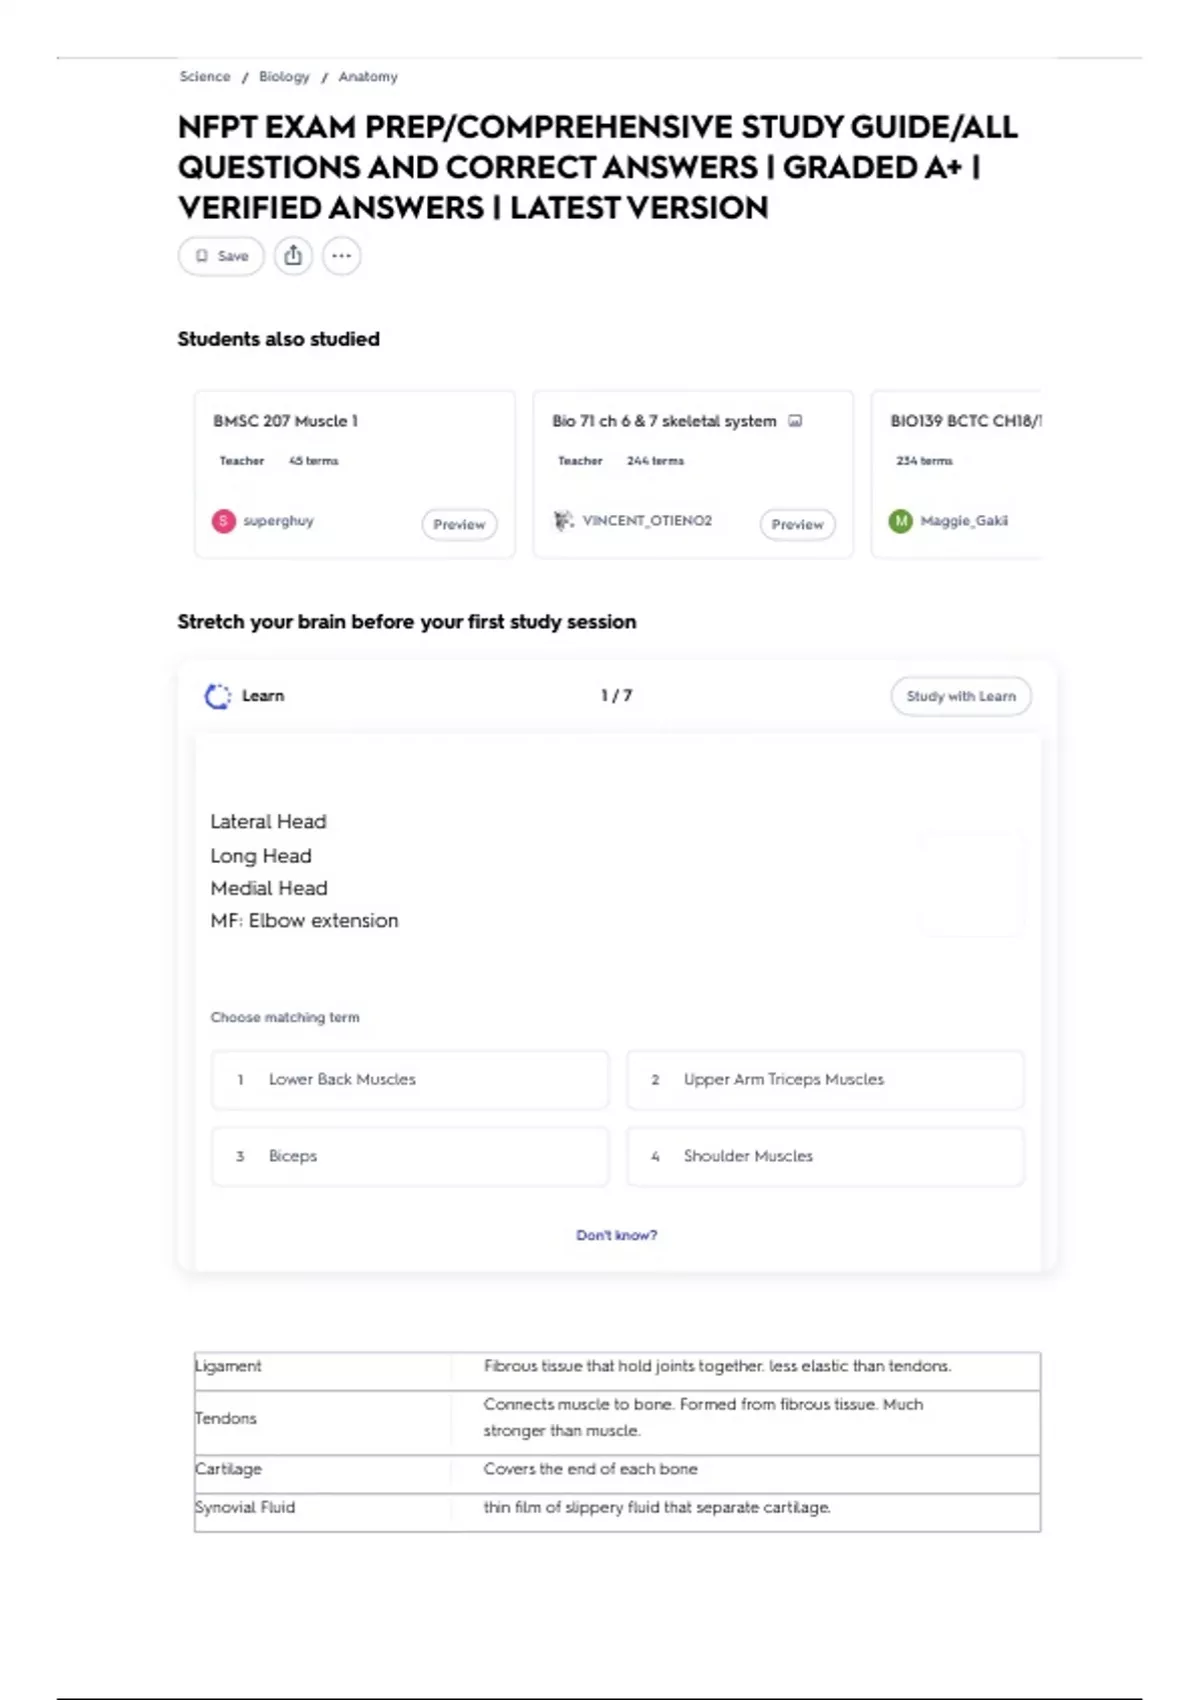
Task: Click VINCENT_OTIENO2's avatar icon
Action: pyautogui.click(x=564, y=521)
